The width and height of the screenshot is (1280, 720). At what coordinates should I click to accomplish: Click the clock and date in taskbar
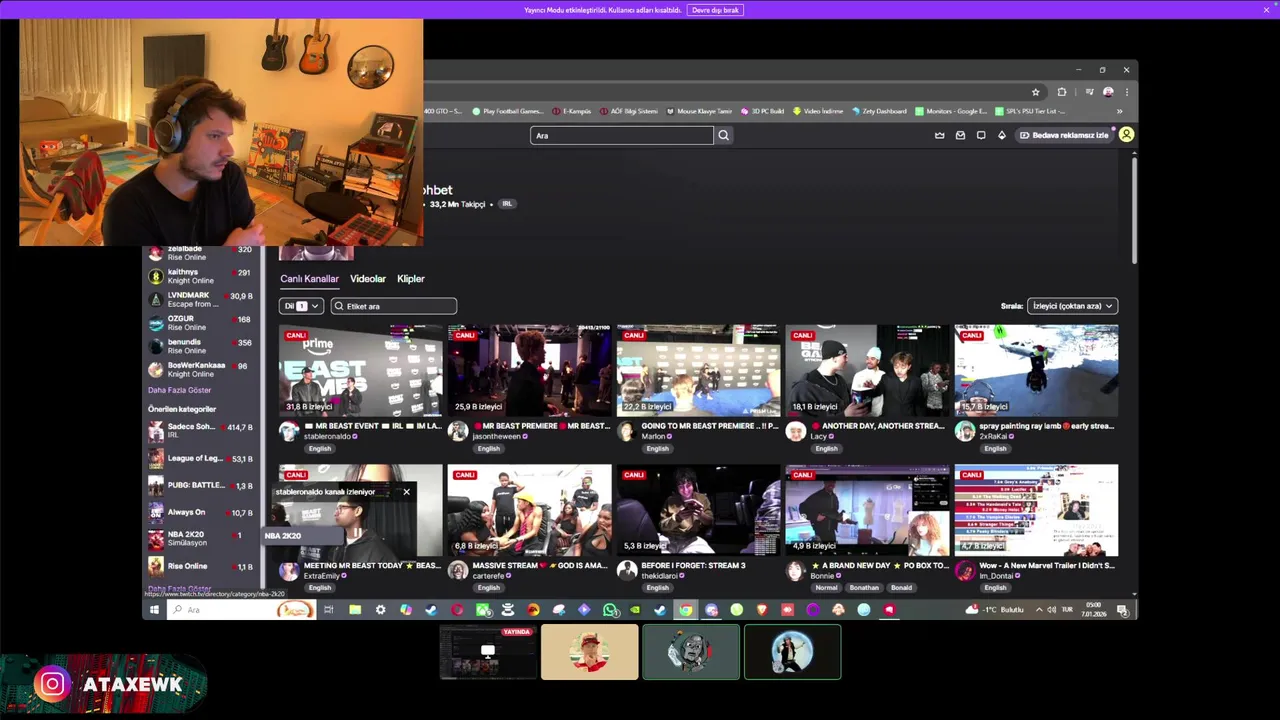pos(1094,610)
